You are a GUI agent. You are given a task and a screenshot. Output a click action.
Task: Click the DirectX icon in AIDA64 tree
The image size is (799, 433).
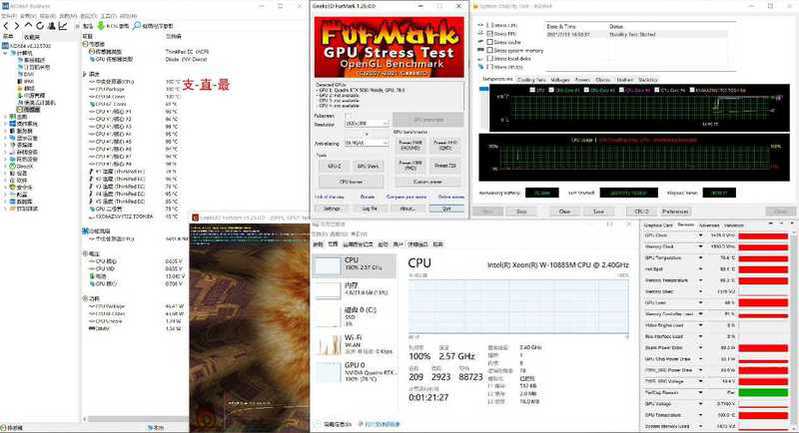(x=13, y=166)
